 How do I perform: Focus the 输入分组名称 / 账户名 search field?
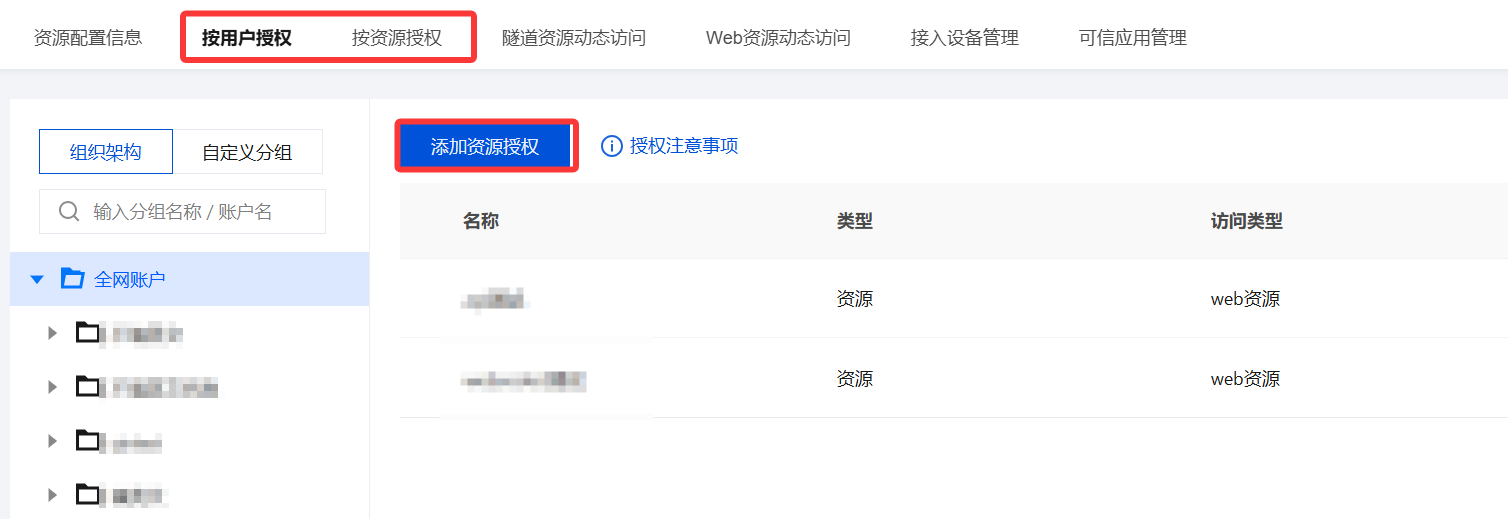click(182, 212)
